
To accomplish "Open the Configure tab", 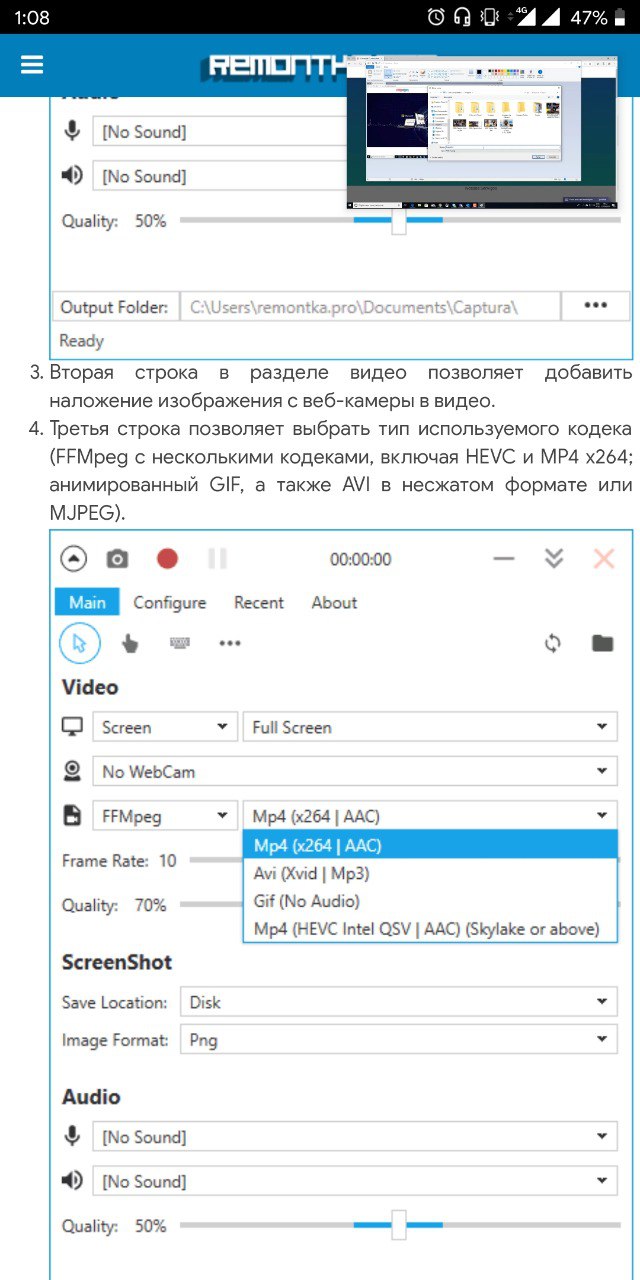I will coord(170,602).
